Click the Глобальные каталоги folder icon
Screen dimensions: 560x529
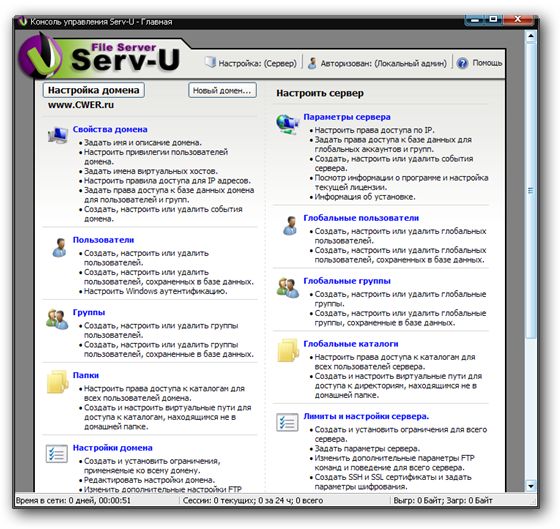pos(288,350)
